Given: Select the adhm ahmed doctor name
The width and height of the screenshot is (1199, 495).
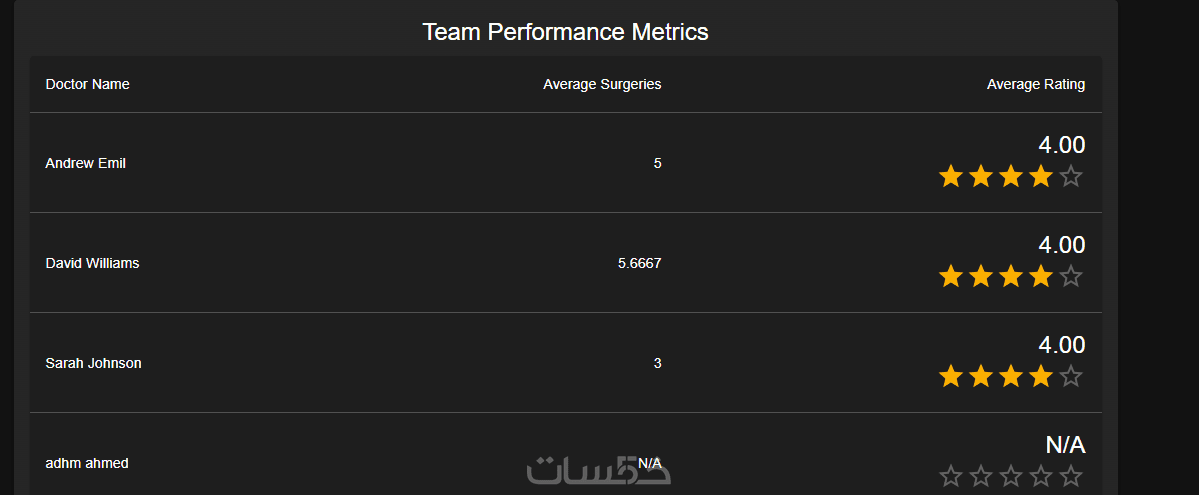Looking at the screenshot, I should point(87,463).
